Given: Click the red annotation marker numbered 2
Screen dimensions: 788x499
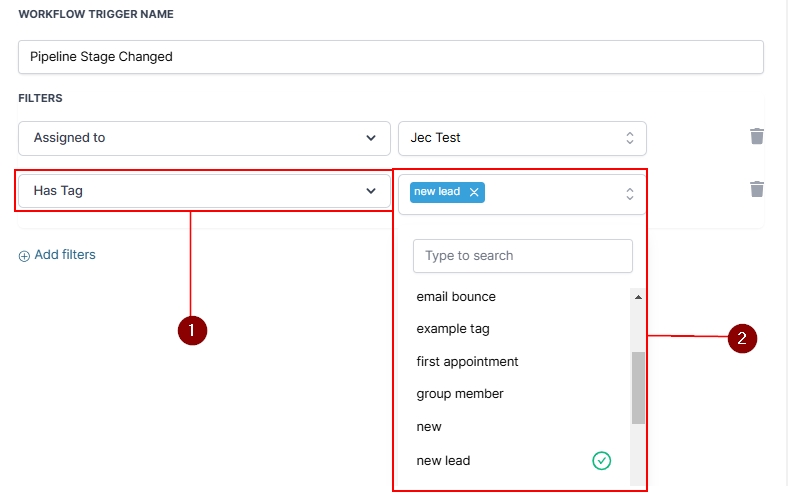Looking at the screenshot, I should click(x=741, y=339).
